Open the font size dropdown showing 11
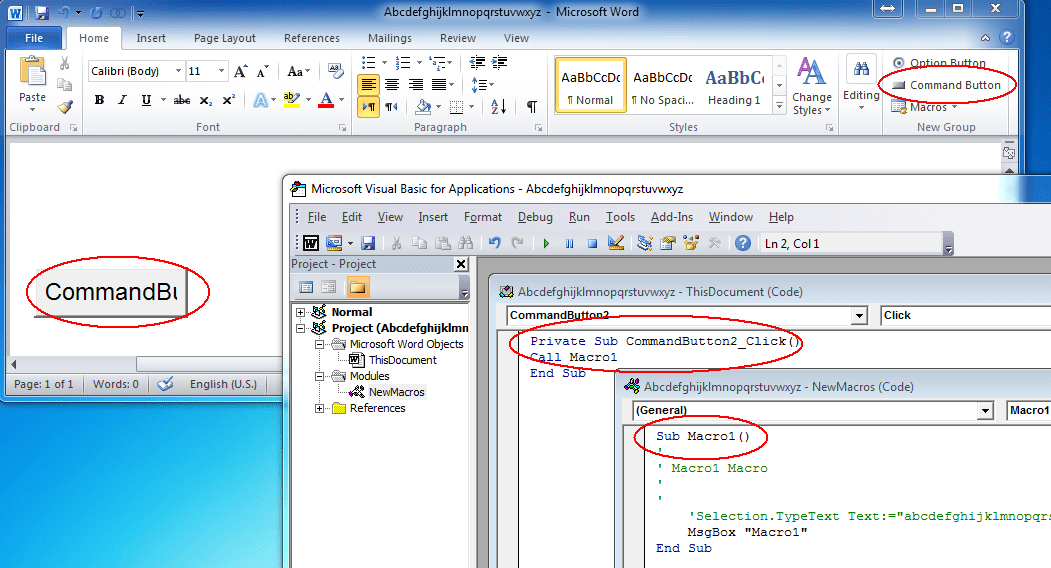The height and width of the screenshot is (568, 1051). tap(221, 71)
